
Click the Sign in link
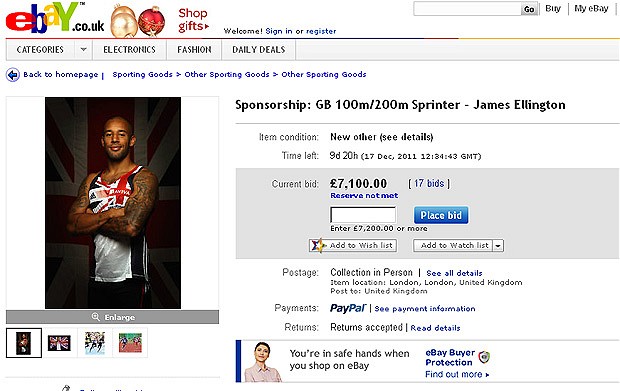tap(279, 31)
